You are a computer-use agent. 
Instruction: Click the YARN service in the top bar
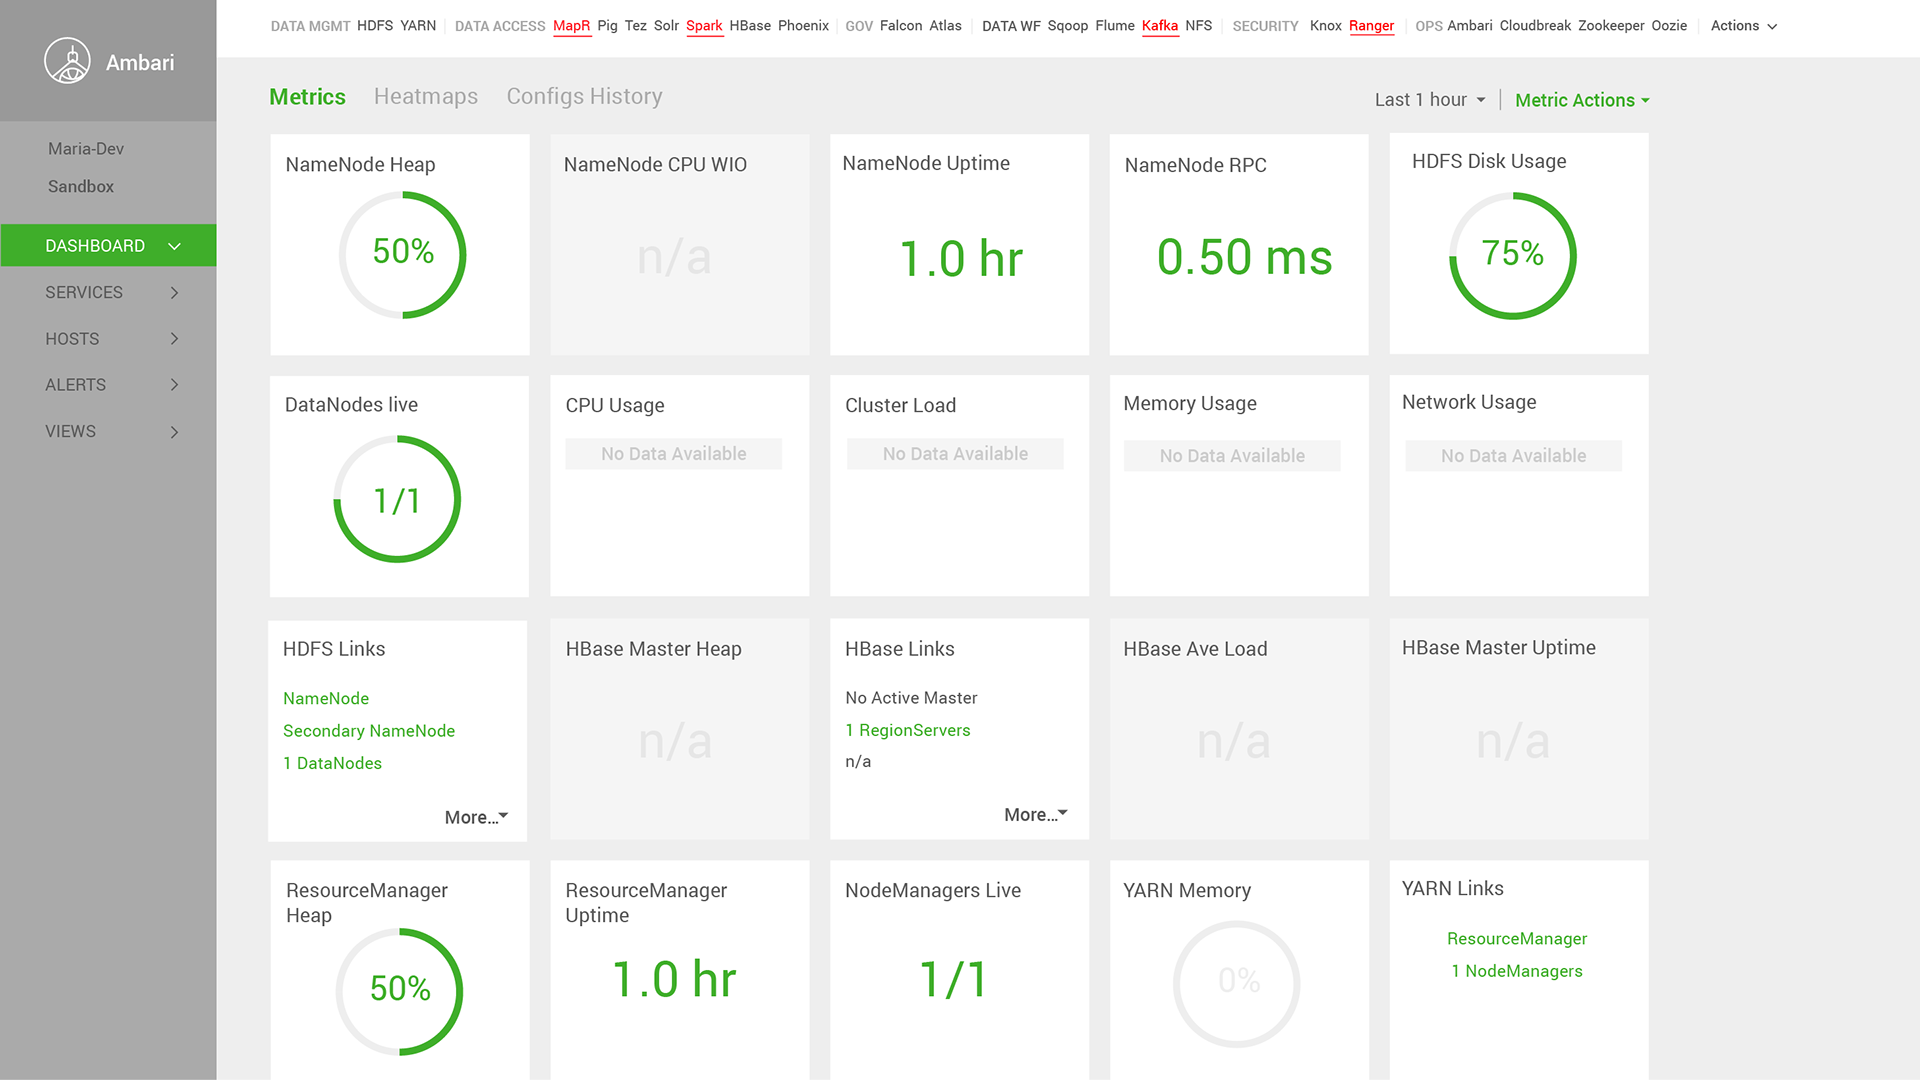tap(418, 26)
